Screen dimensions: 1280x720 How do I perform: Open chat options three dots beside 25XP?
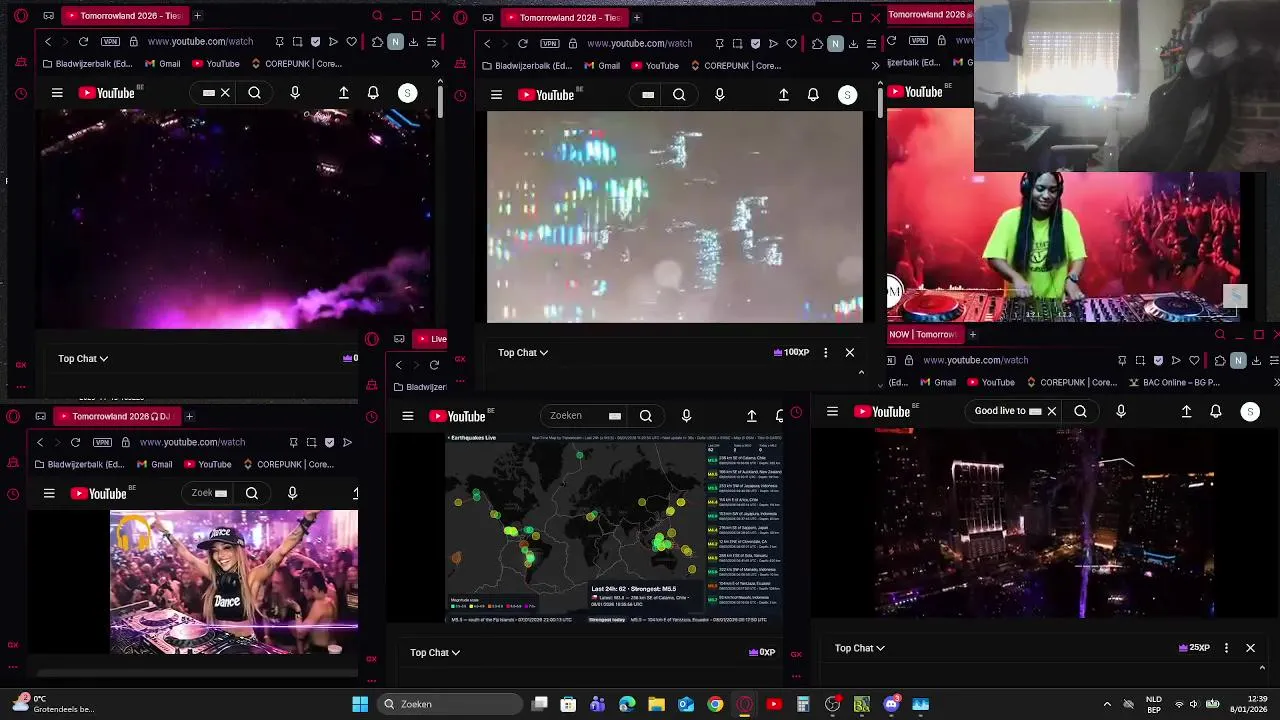tap(1226, 648)
